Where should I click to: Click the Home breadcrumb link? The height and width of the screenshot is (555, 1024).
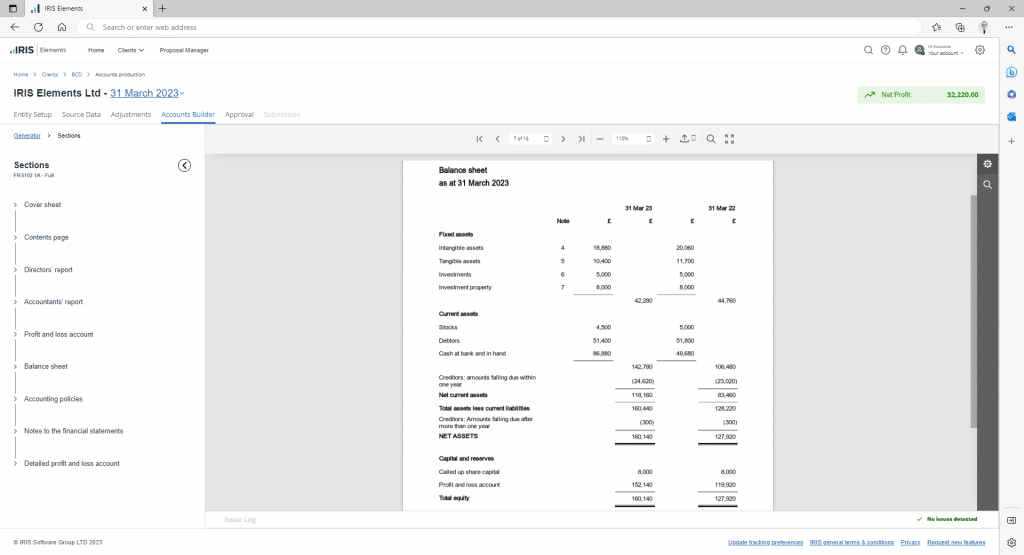click(x=21, y=74)
